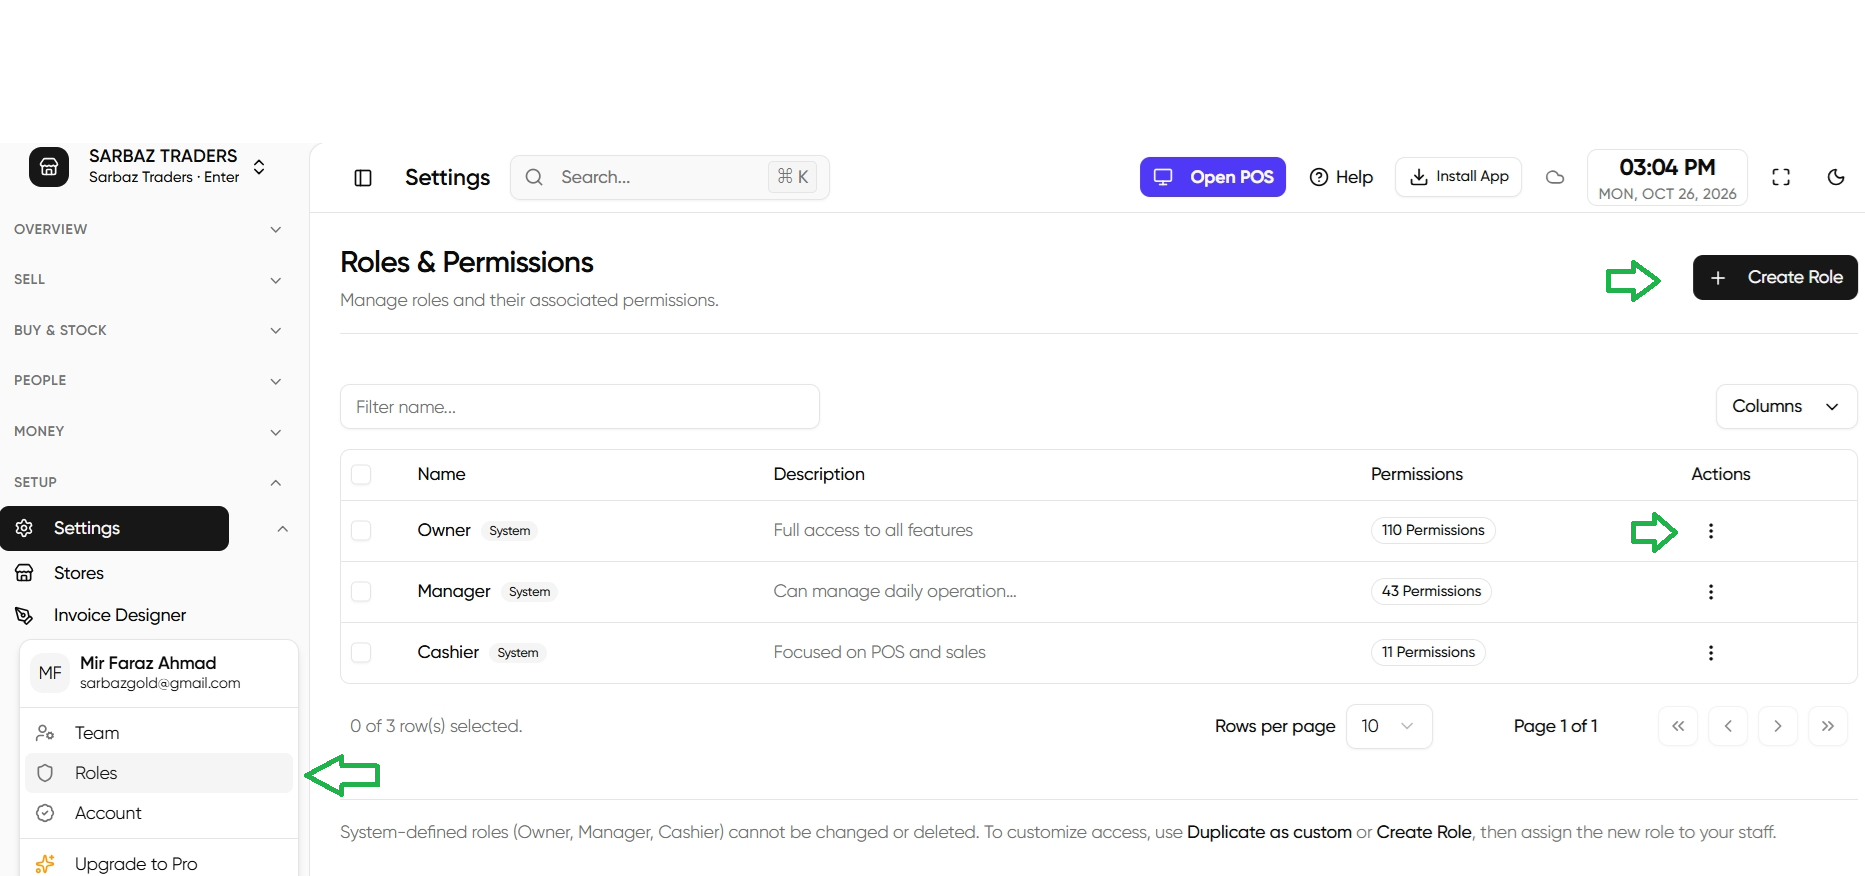Go to previous page of roles
This screenshot has width=1865, height=876.
[1728, 726]
